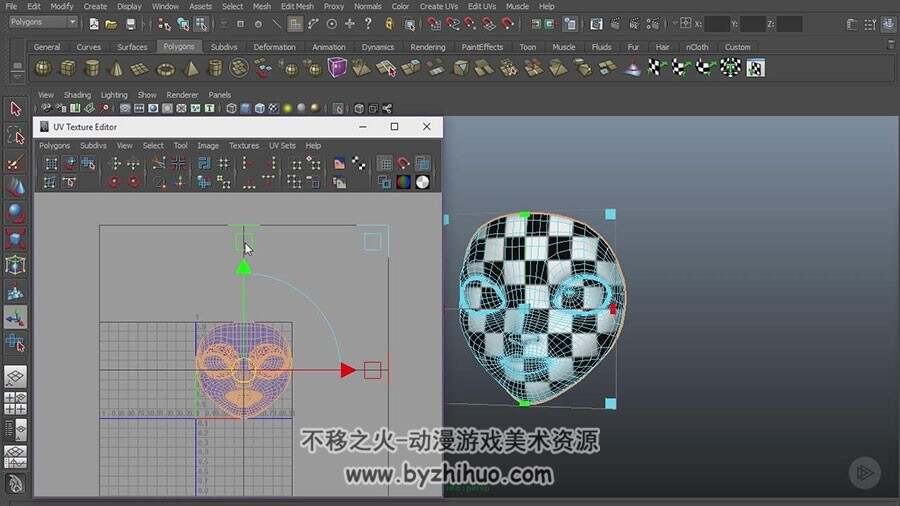Open the viewport Panels menu
This screenshot has height=506, width=900.
coord(220,95)
